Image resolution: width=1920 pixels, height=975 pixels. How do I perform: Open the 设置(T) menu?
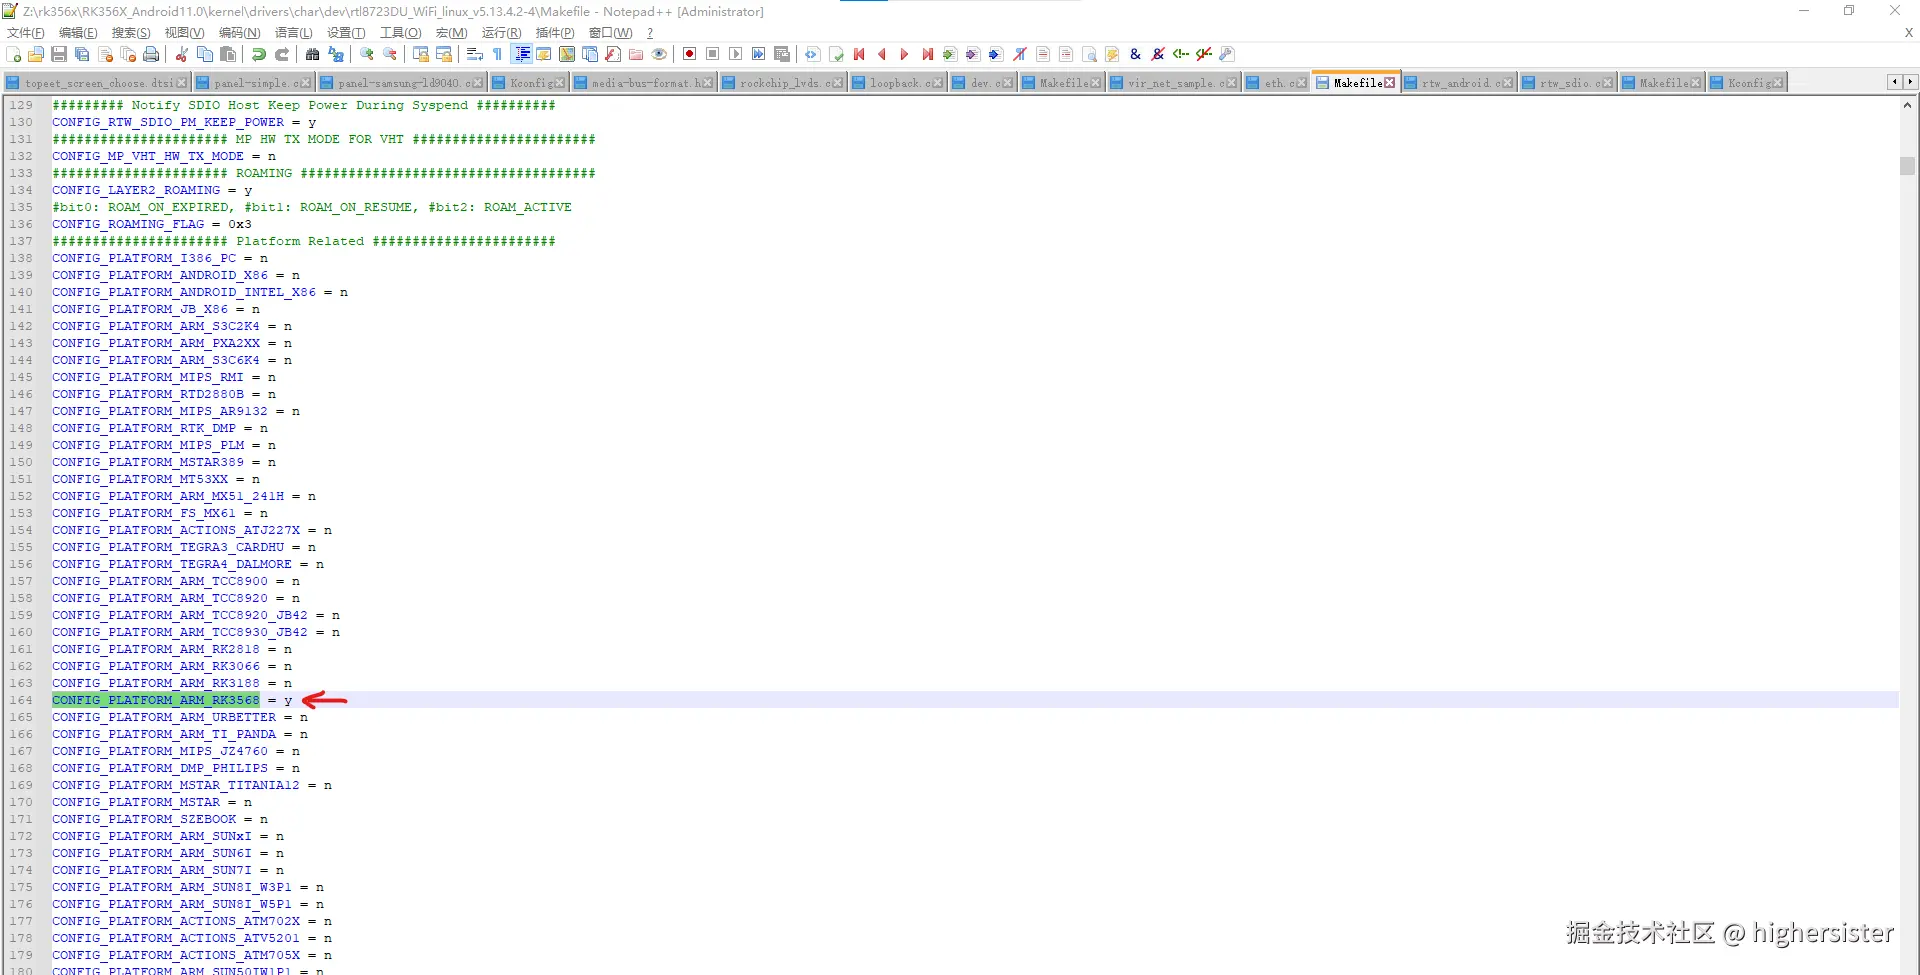click(x=346, y=33)
